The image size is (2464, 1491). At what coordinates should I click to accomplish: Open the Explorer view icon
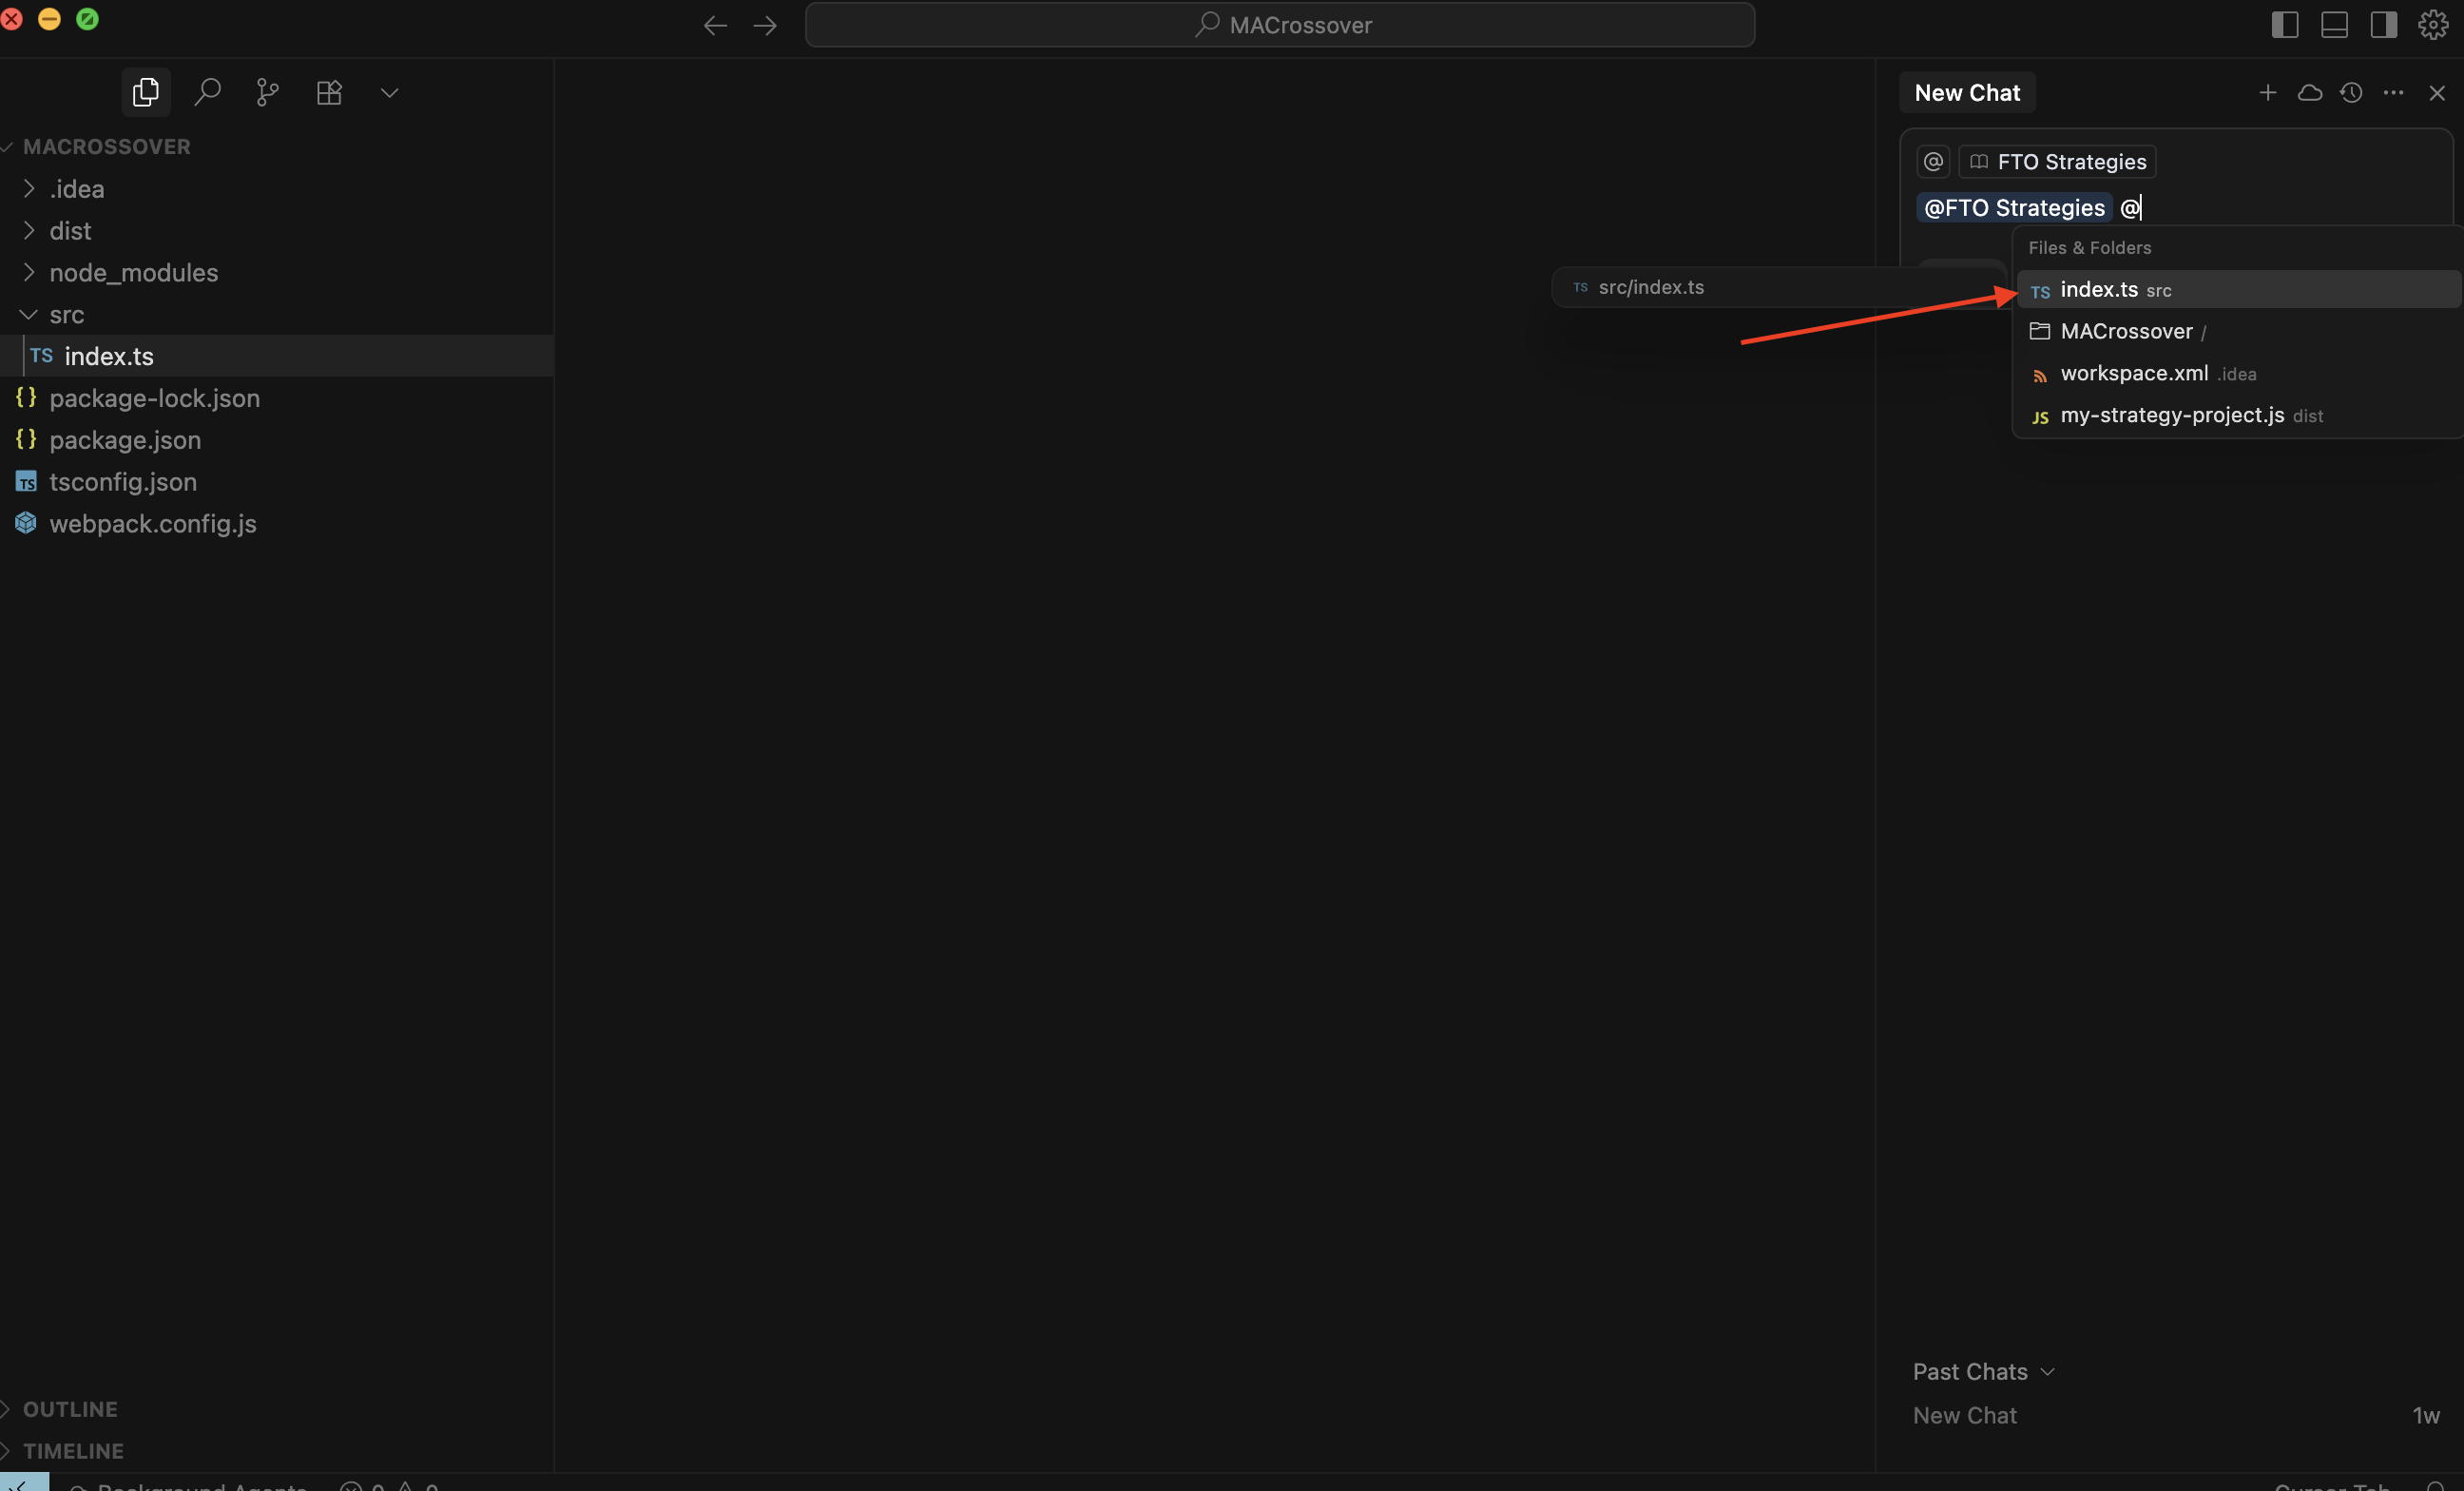tap(146, 92)
